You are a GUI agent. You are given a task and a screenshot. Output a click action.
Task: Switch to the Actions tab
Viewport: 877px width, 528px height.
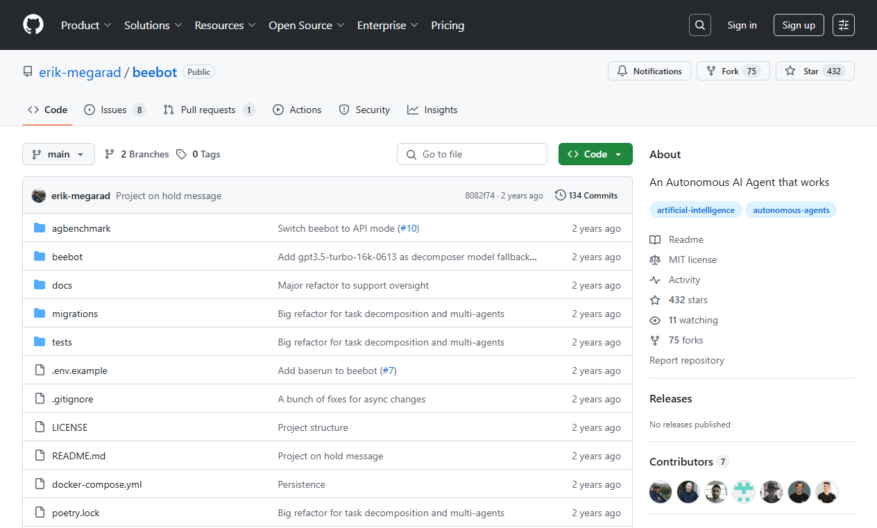coord(297,110)
